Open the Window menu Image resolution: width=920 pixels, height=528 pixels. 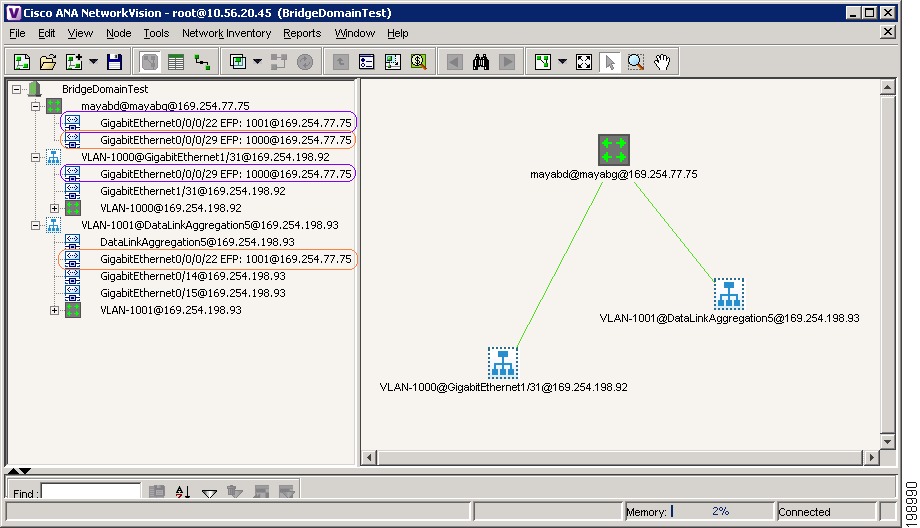(x=354, y=33)
